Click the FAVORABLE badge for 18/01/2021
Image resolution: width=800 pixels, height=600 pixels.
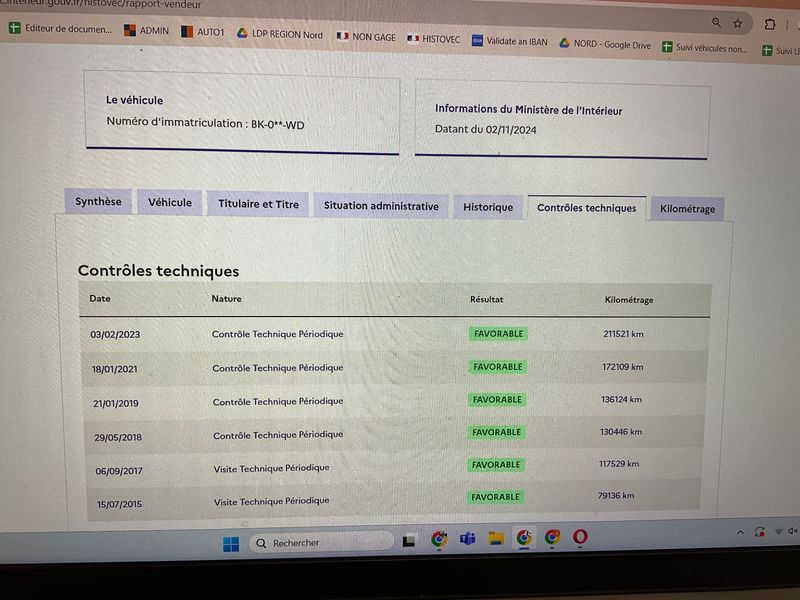click(498, 367)
